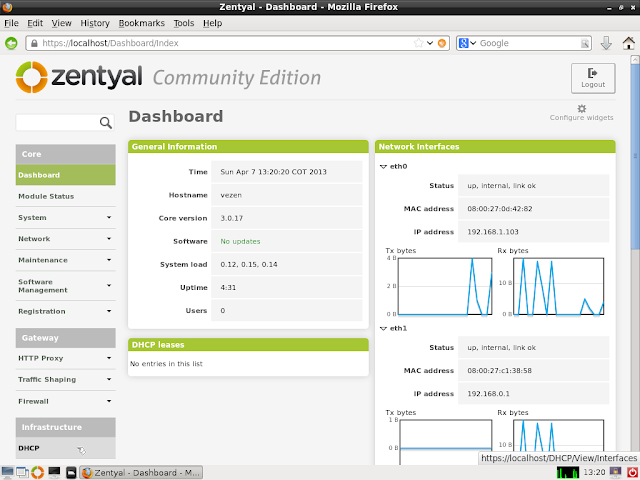
Task: Click the Network Interfaces widget header
Action: click(x=495, y=147)
